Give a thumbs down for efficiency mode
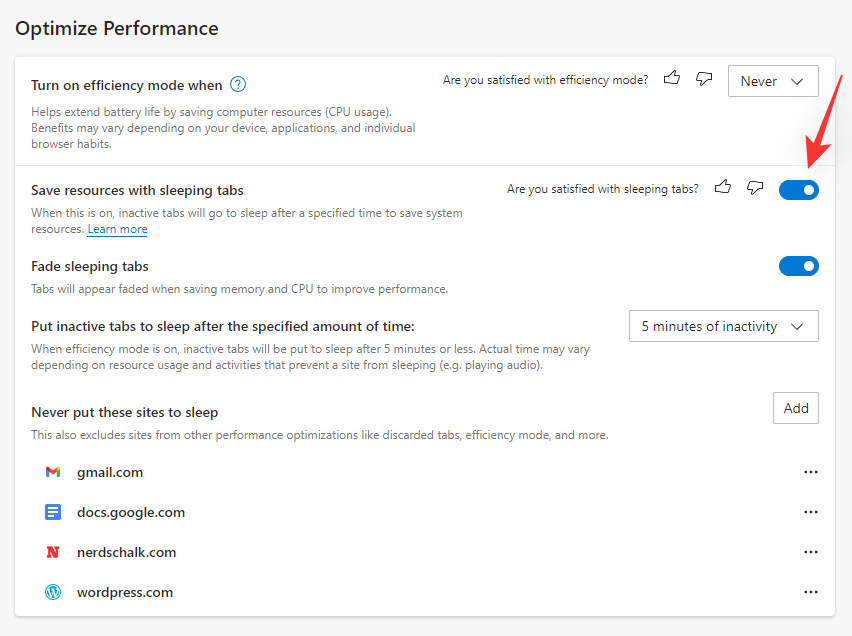The width and height of the screenshot is (852, 636). click(703, 79)
